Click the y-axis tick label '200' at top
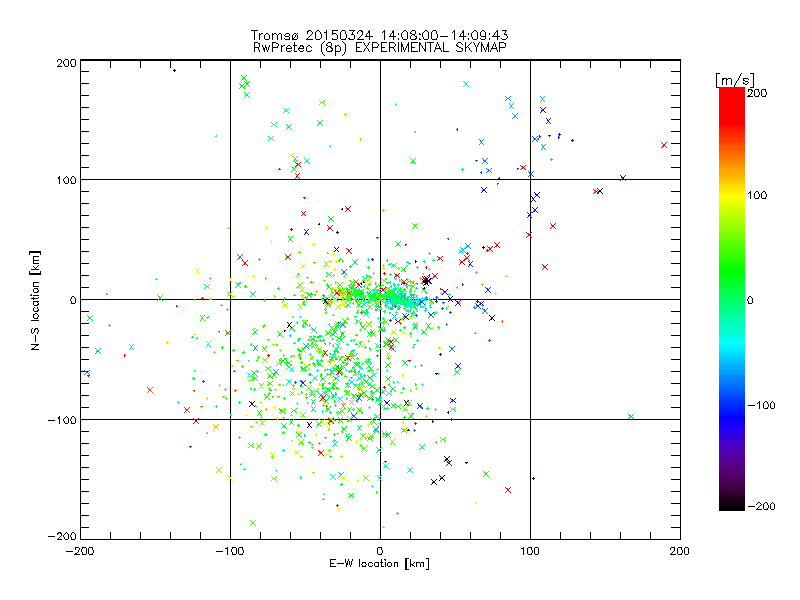Screen dimensions: 800x600 [x=66, y=63]
